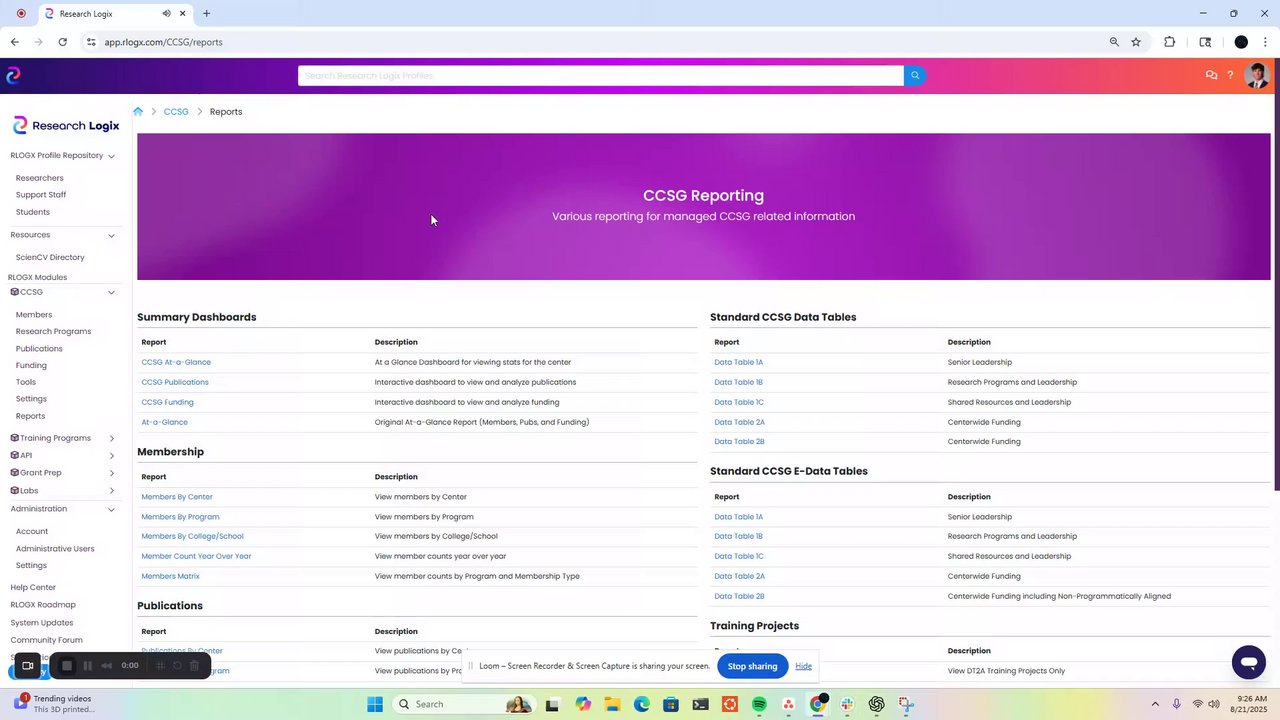This screenshot has width=1280, height=720.
Task: Click the search magnifier button beside the profile search
Action: tap(914, 76)
